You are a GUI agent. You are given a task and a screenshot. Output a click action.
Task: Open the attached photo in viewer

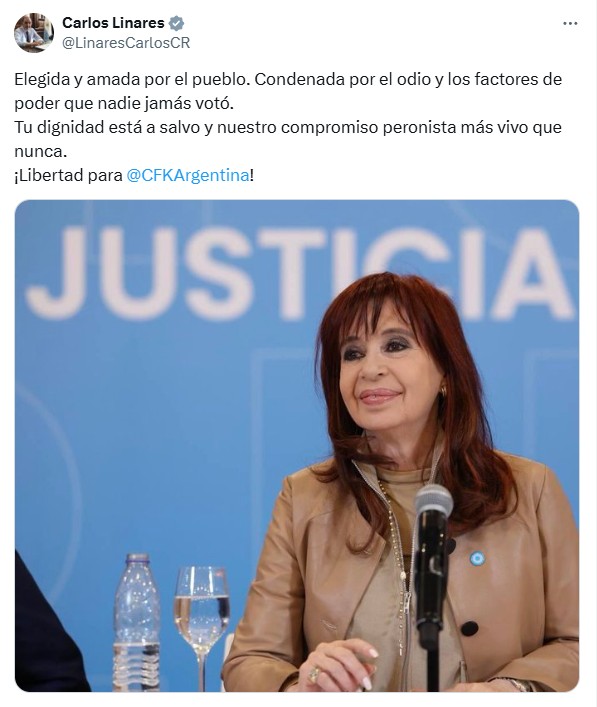297,445
